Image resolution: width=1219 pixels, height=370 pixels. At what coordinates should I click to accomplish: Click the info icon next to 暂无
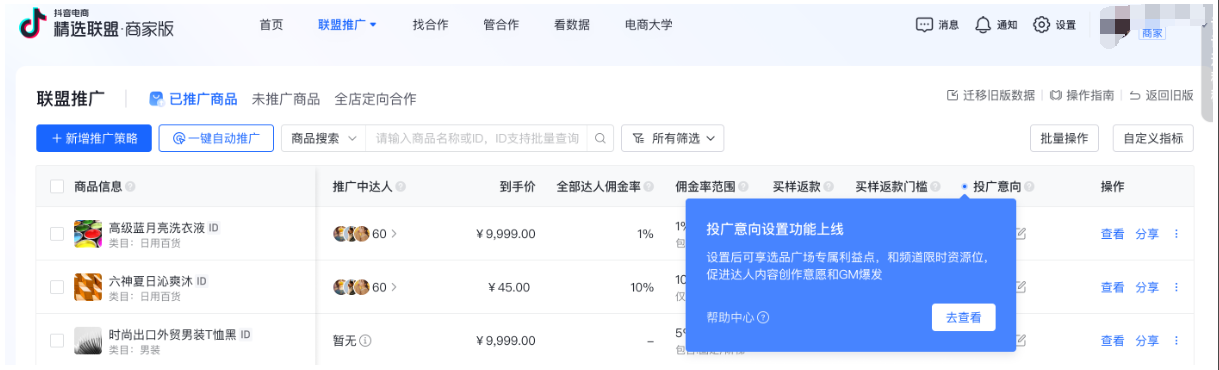click(x=365, y=341)
